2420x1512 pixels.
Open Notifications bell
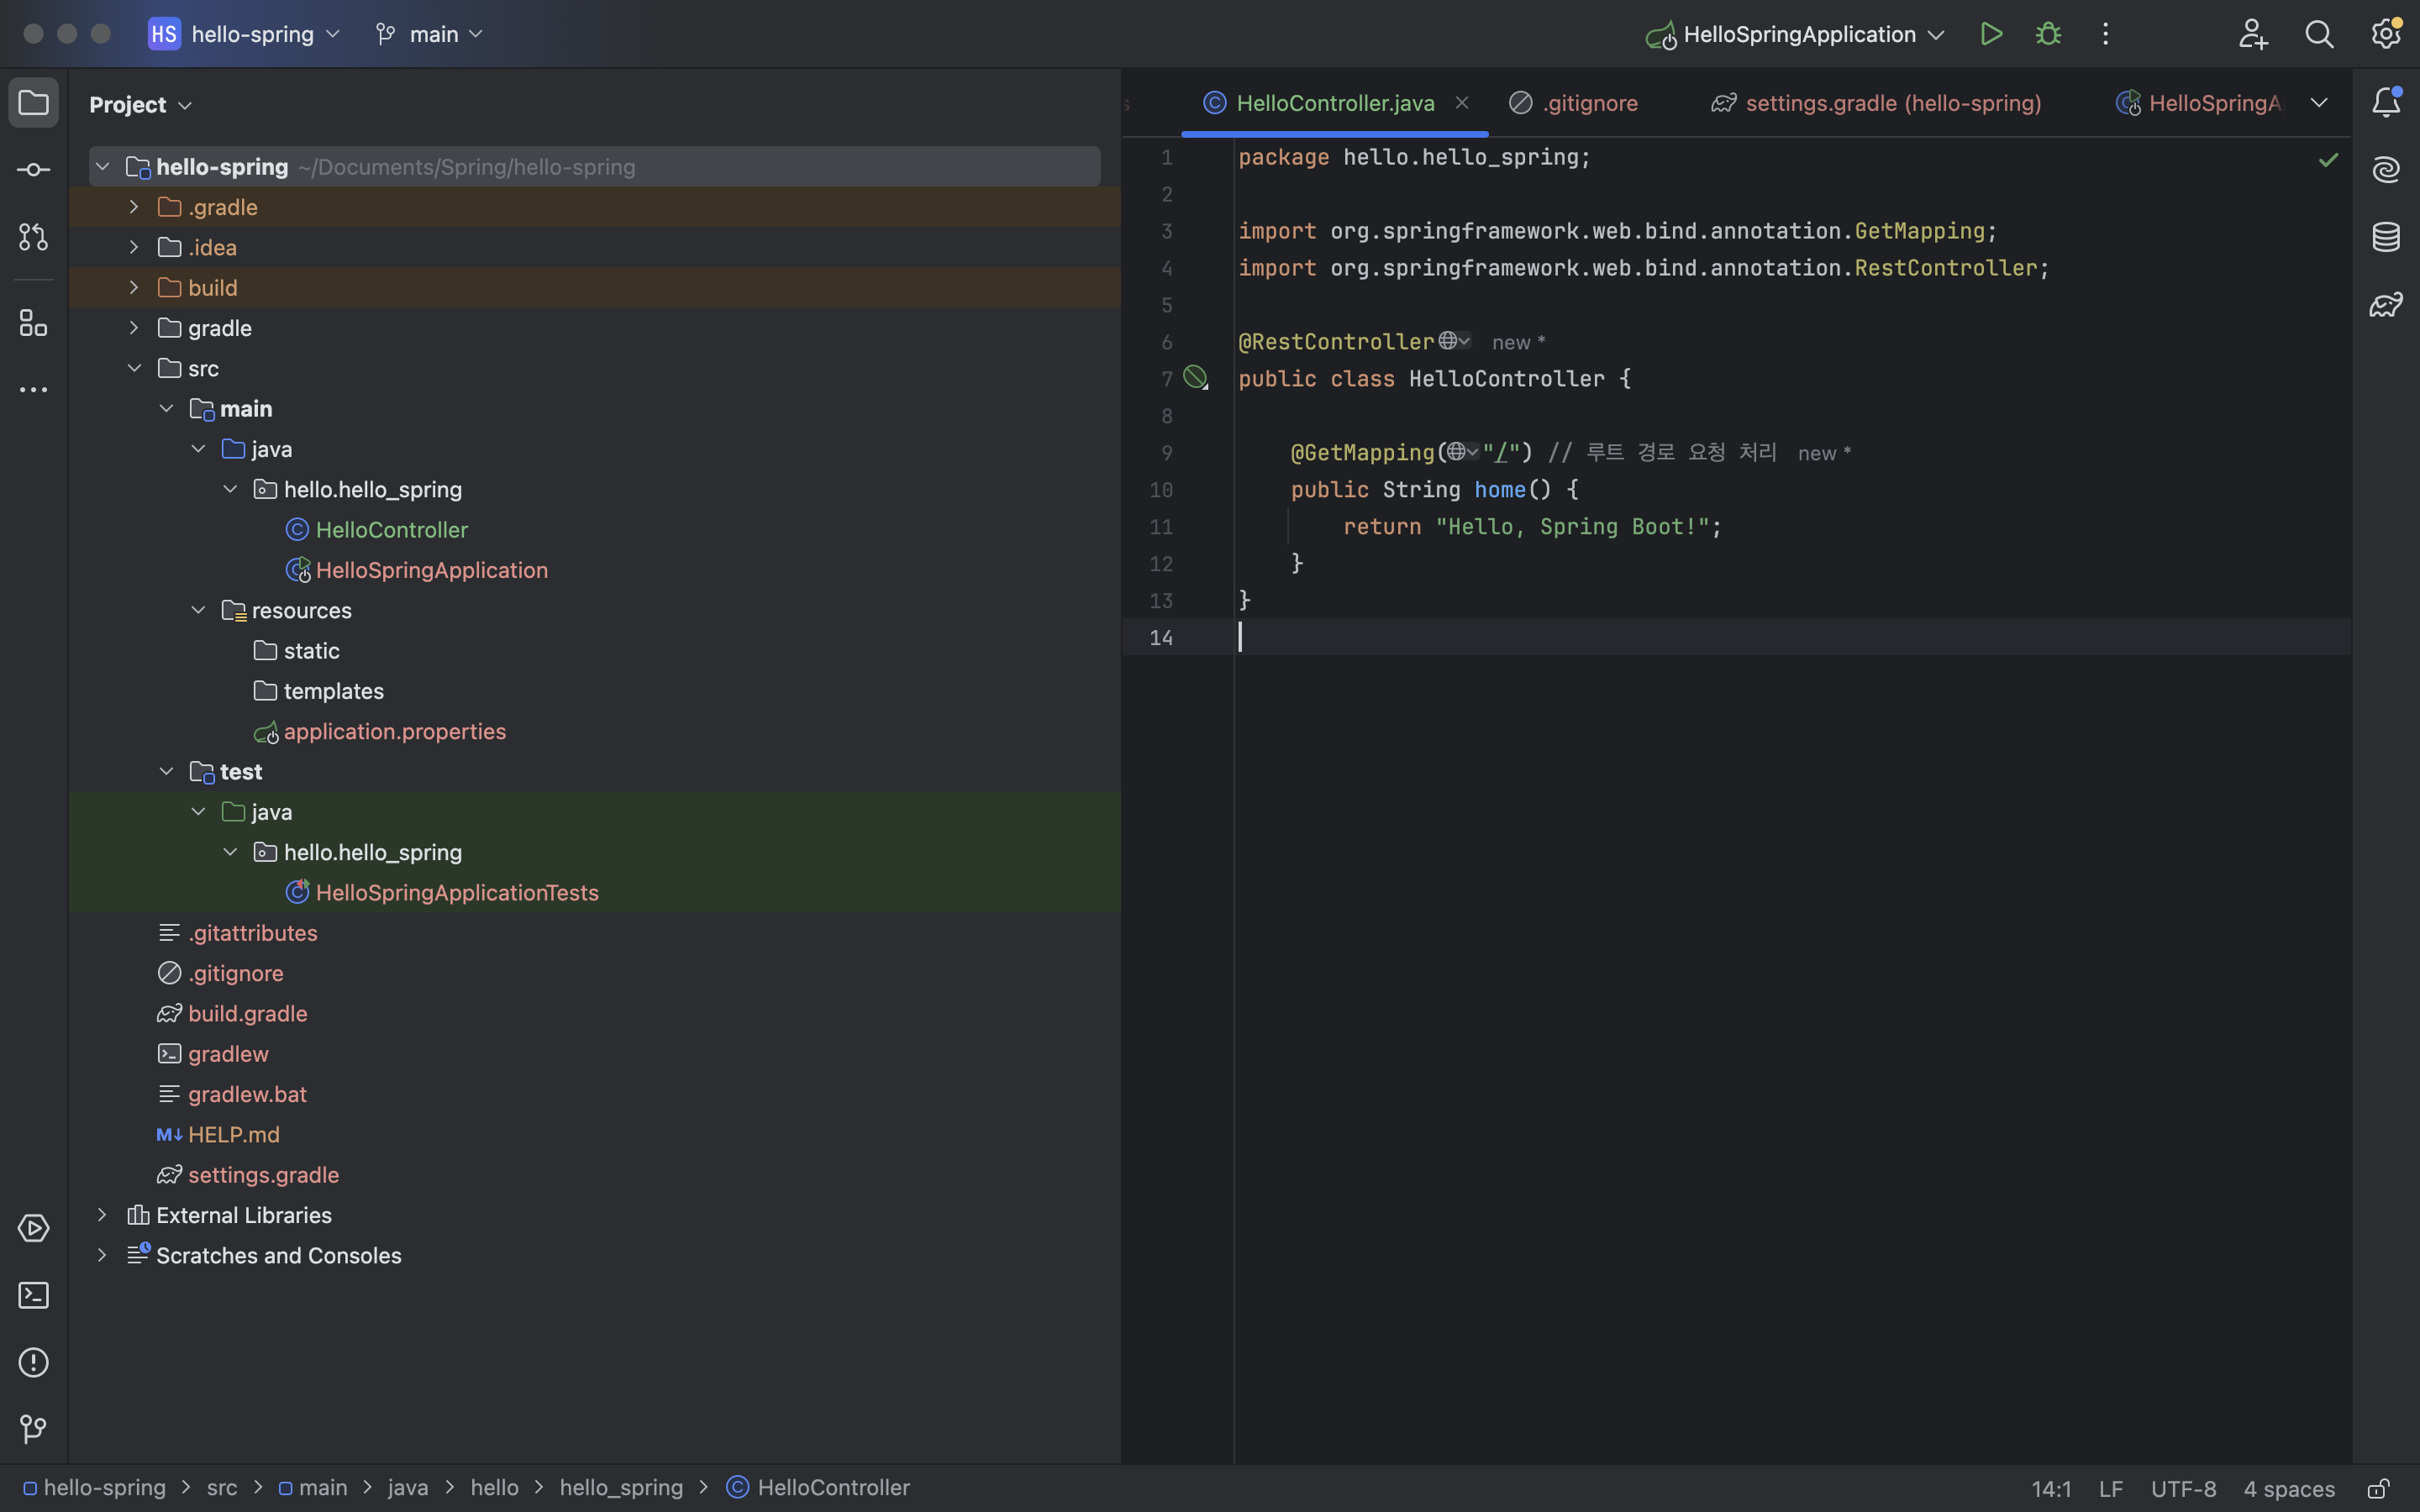point(2386,103)
